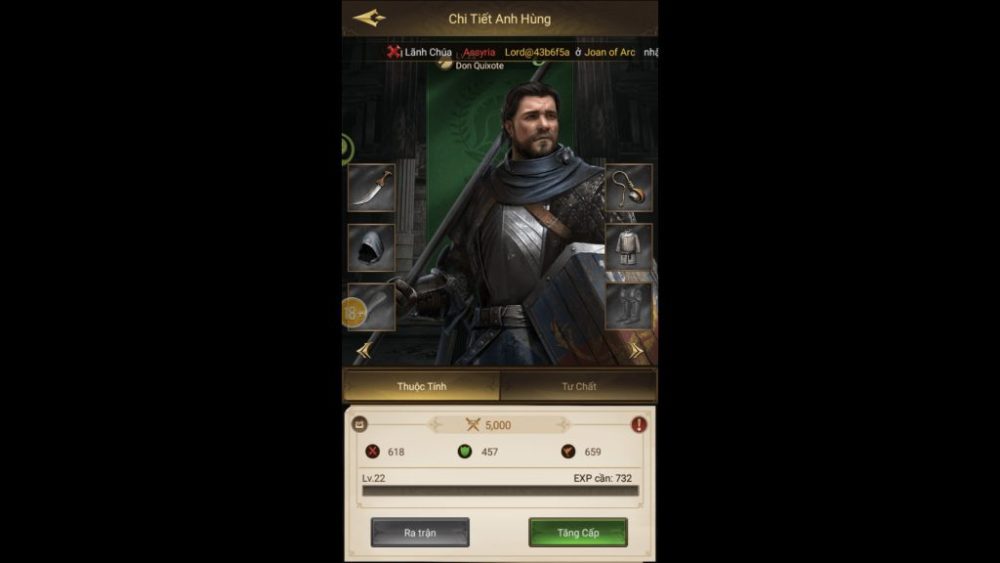Tap the green defense stat 457
The width and height of the screenshot is (1000, 563).
point(478,451)
